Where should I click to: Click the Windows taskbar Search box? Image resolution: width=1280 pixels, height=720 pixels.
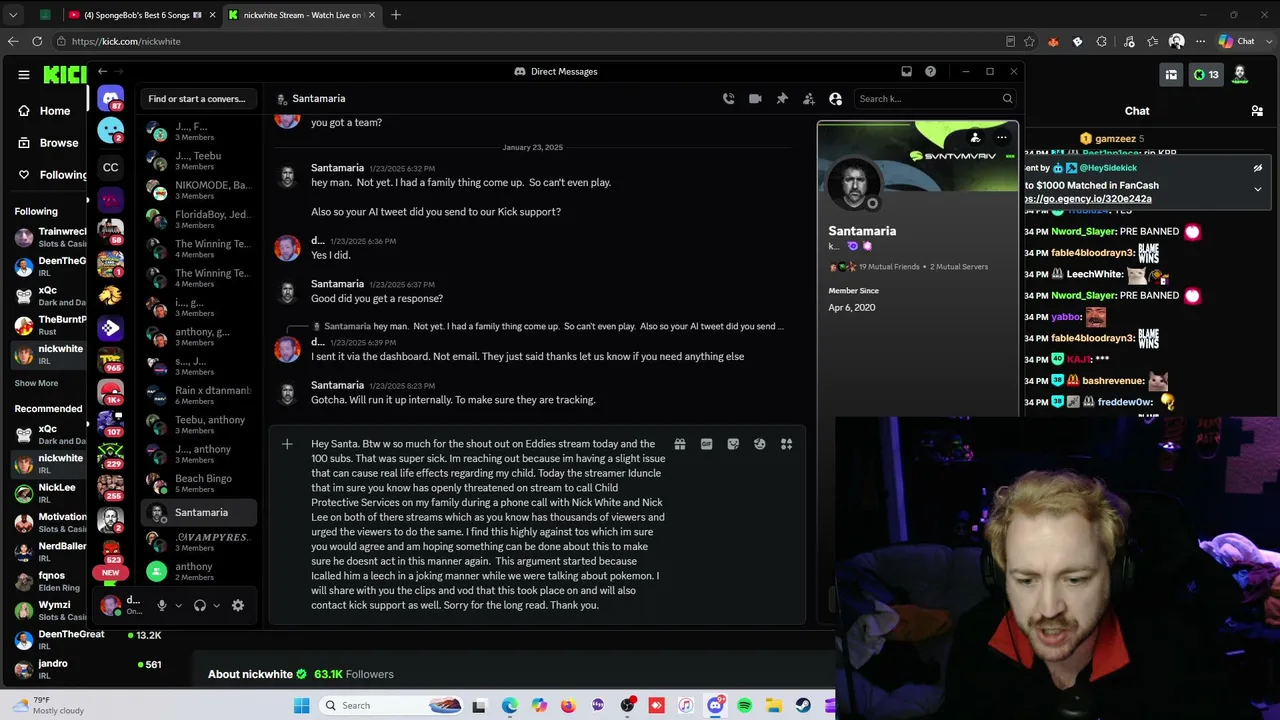tap(390, 706)
